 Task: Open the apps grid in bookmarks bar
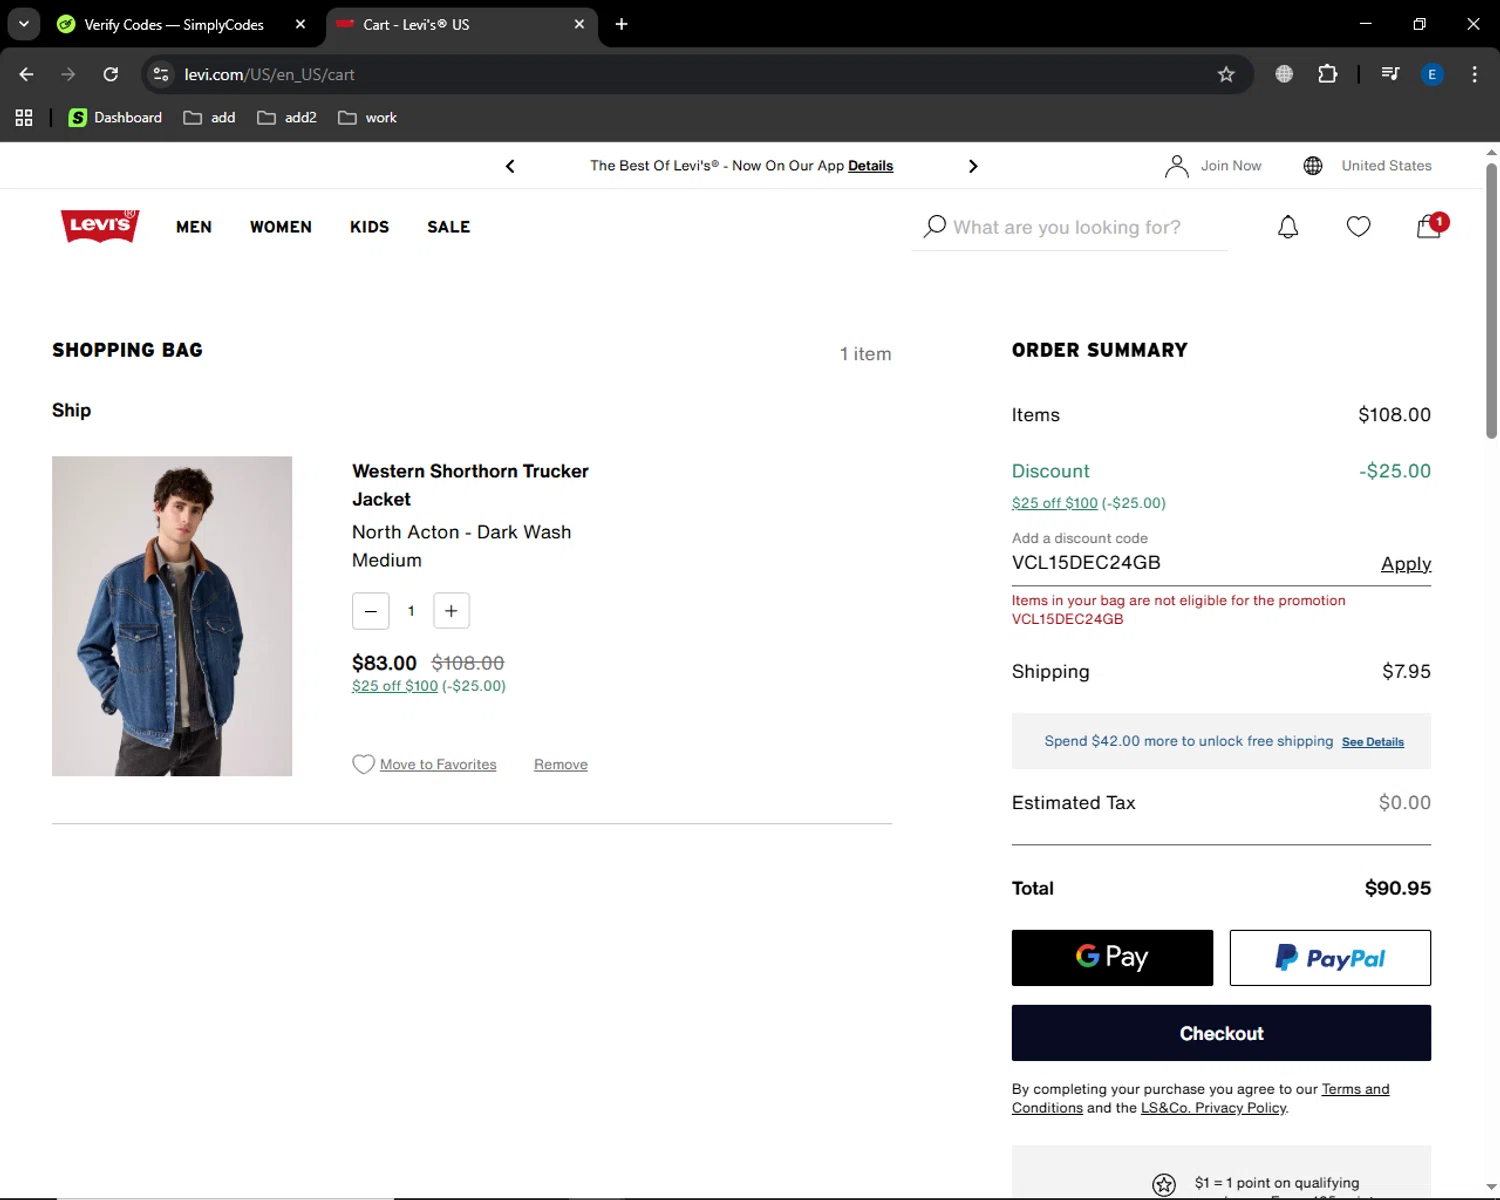[x=24, y=118]
